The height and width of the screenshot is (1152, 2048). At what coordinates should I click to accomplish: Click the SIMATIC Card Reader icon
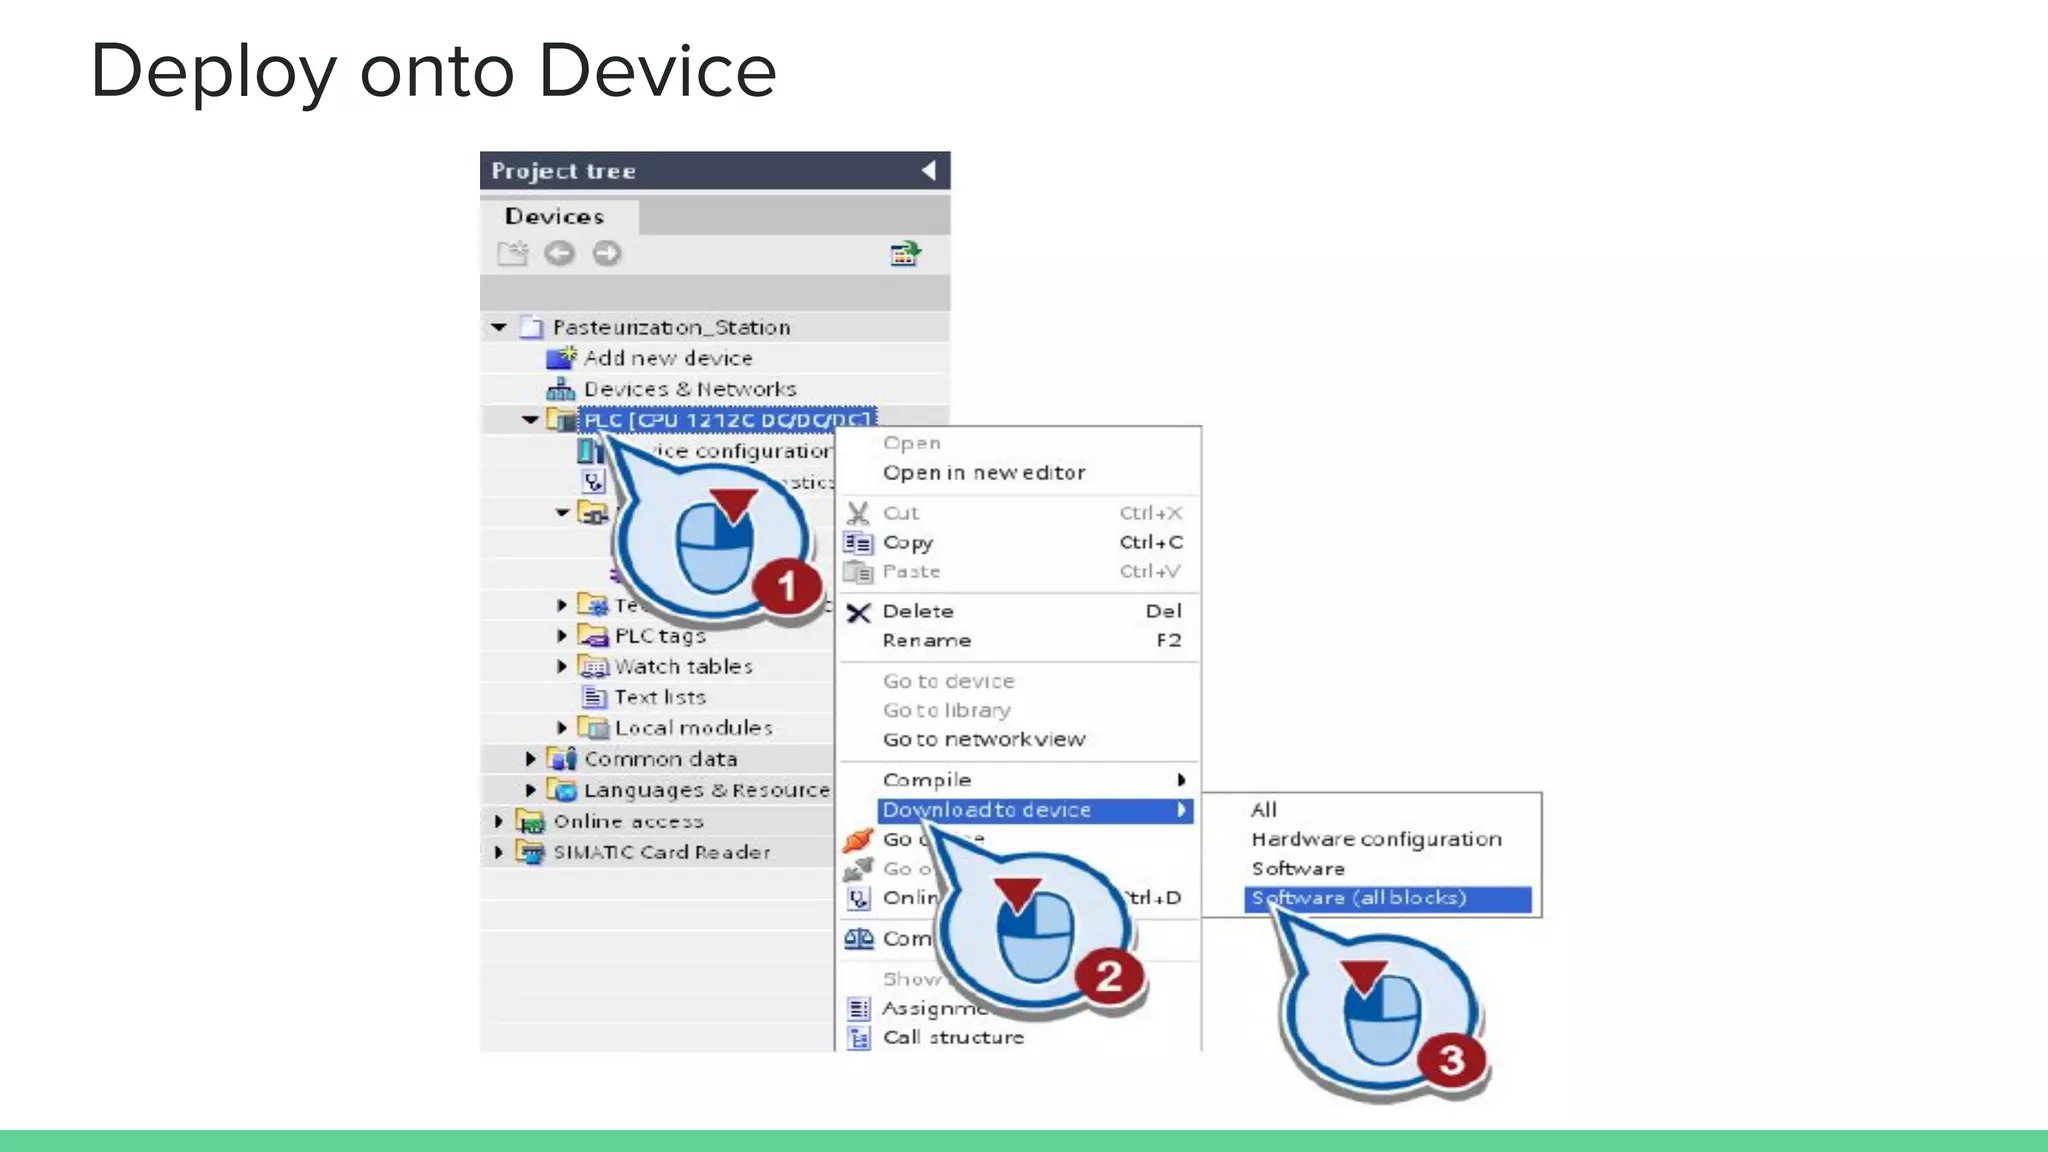click(530, 852)
